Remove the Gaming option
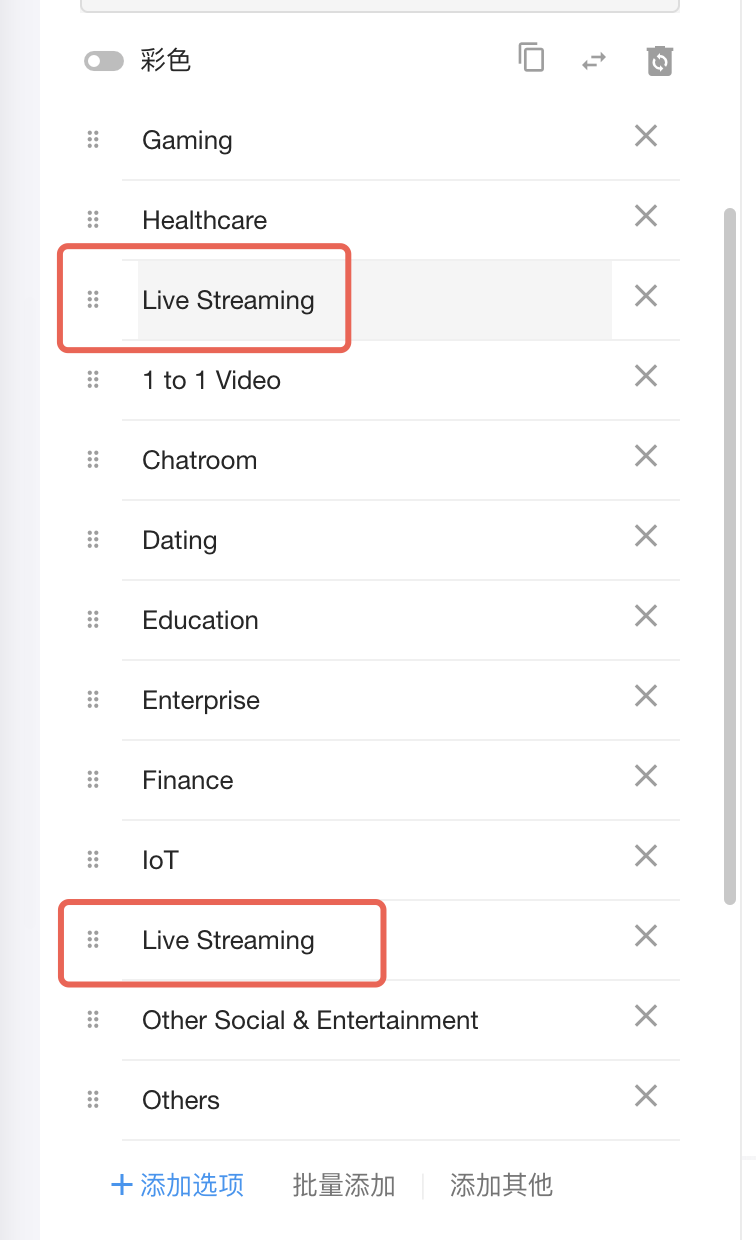Viewport: 756px width, 1240px height. tap(646, 136)
